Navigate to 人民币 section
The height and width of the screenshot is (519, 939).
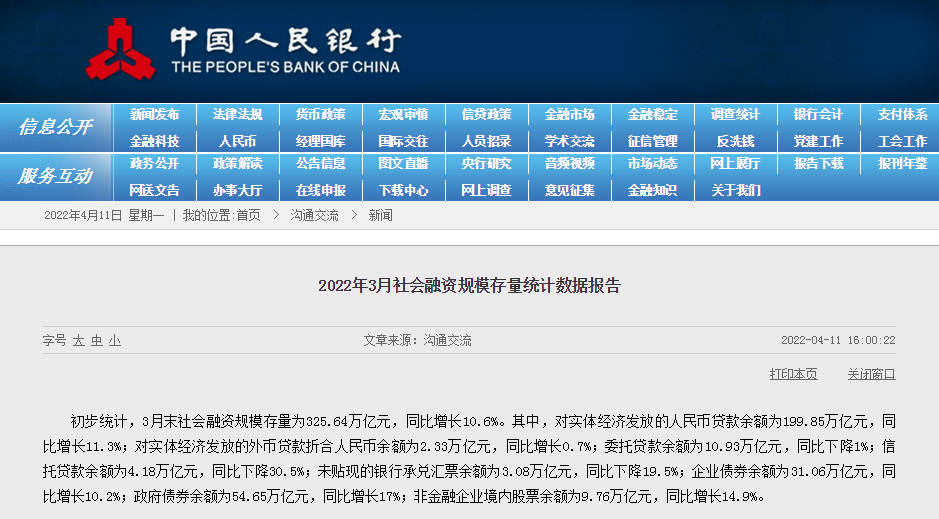(237, 141)
